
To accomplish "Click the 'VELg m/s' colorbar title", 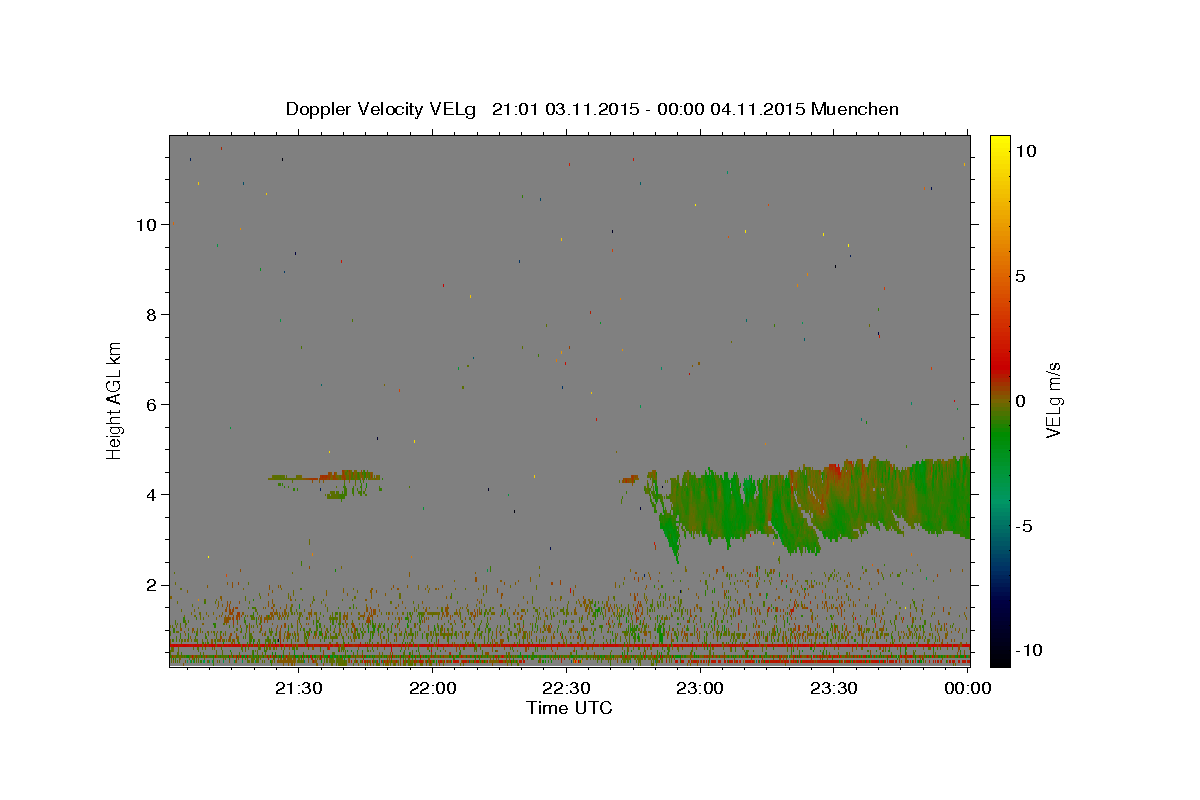I will (x=1054, y=400).
